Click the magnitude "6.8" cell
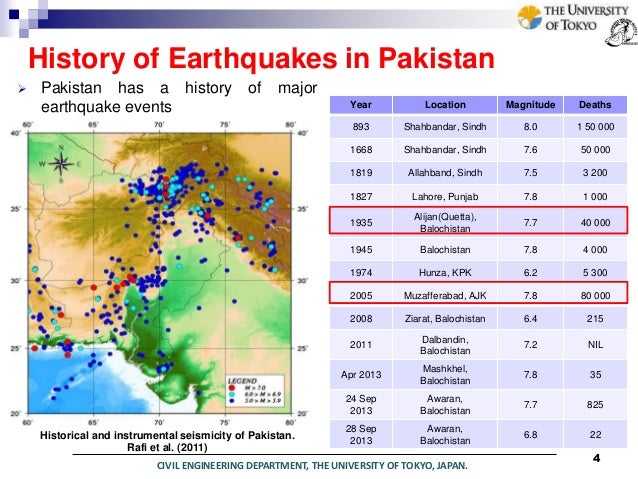 [x=530, y=435]
